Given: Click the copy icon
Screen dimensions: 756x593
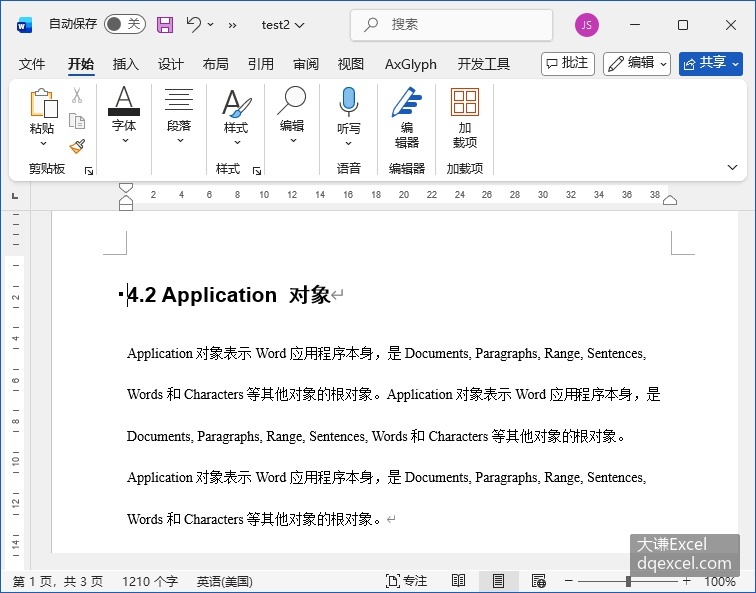Looking at the screenshot, I should pyautogui.click(x=77, y=121).
